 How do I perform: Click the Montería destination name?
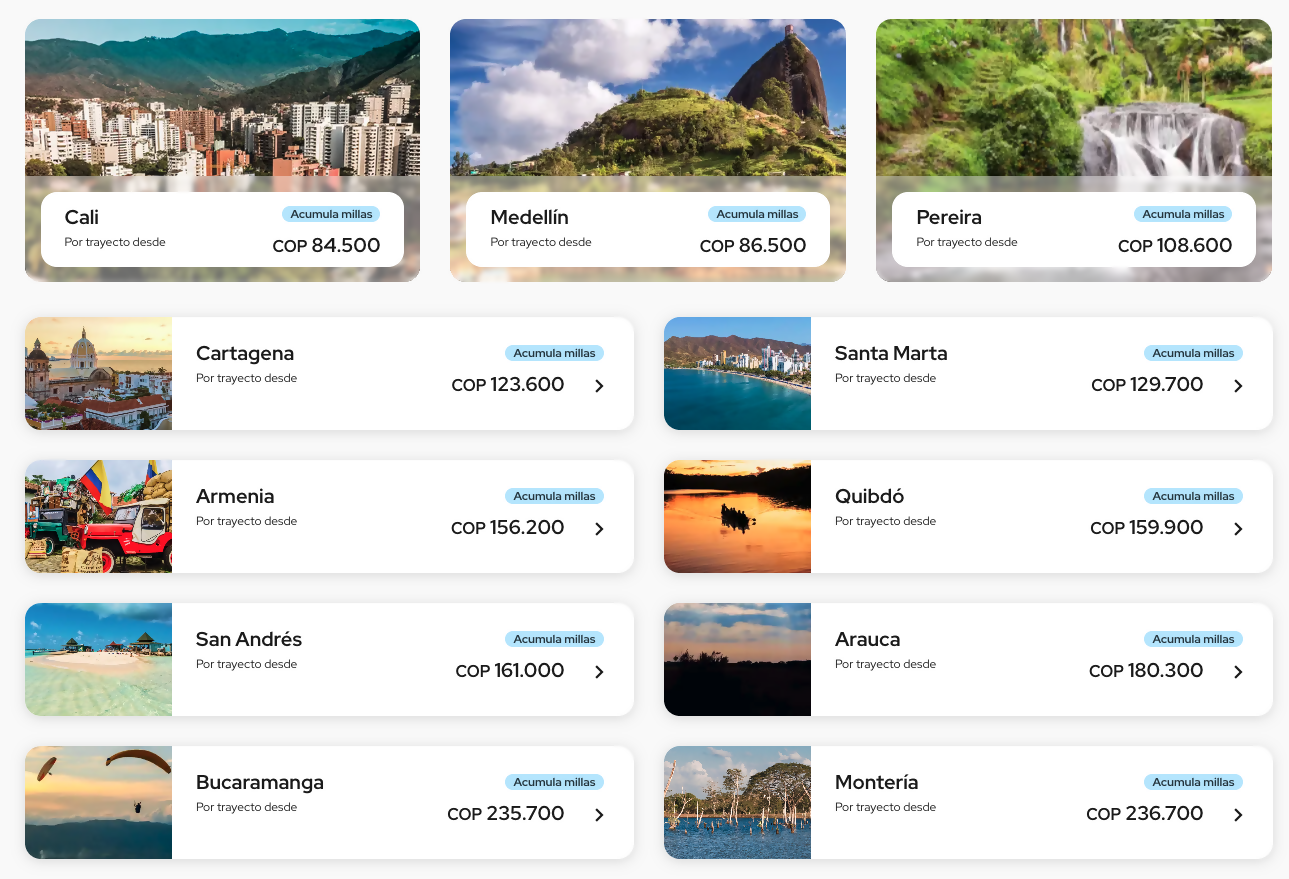(876, 782)
